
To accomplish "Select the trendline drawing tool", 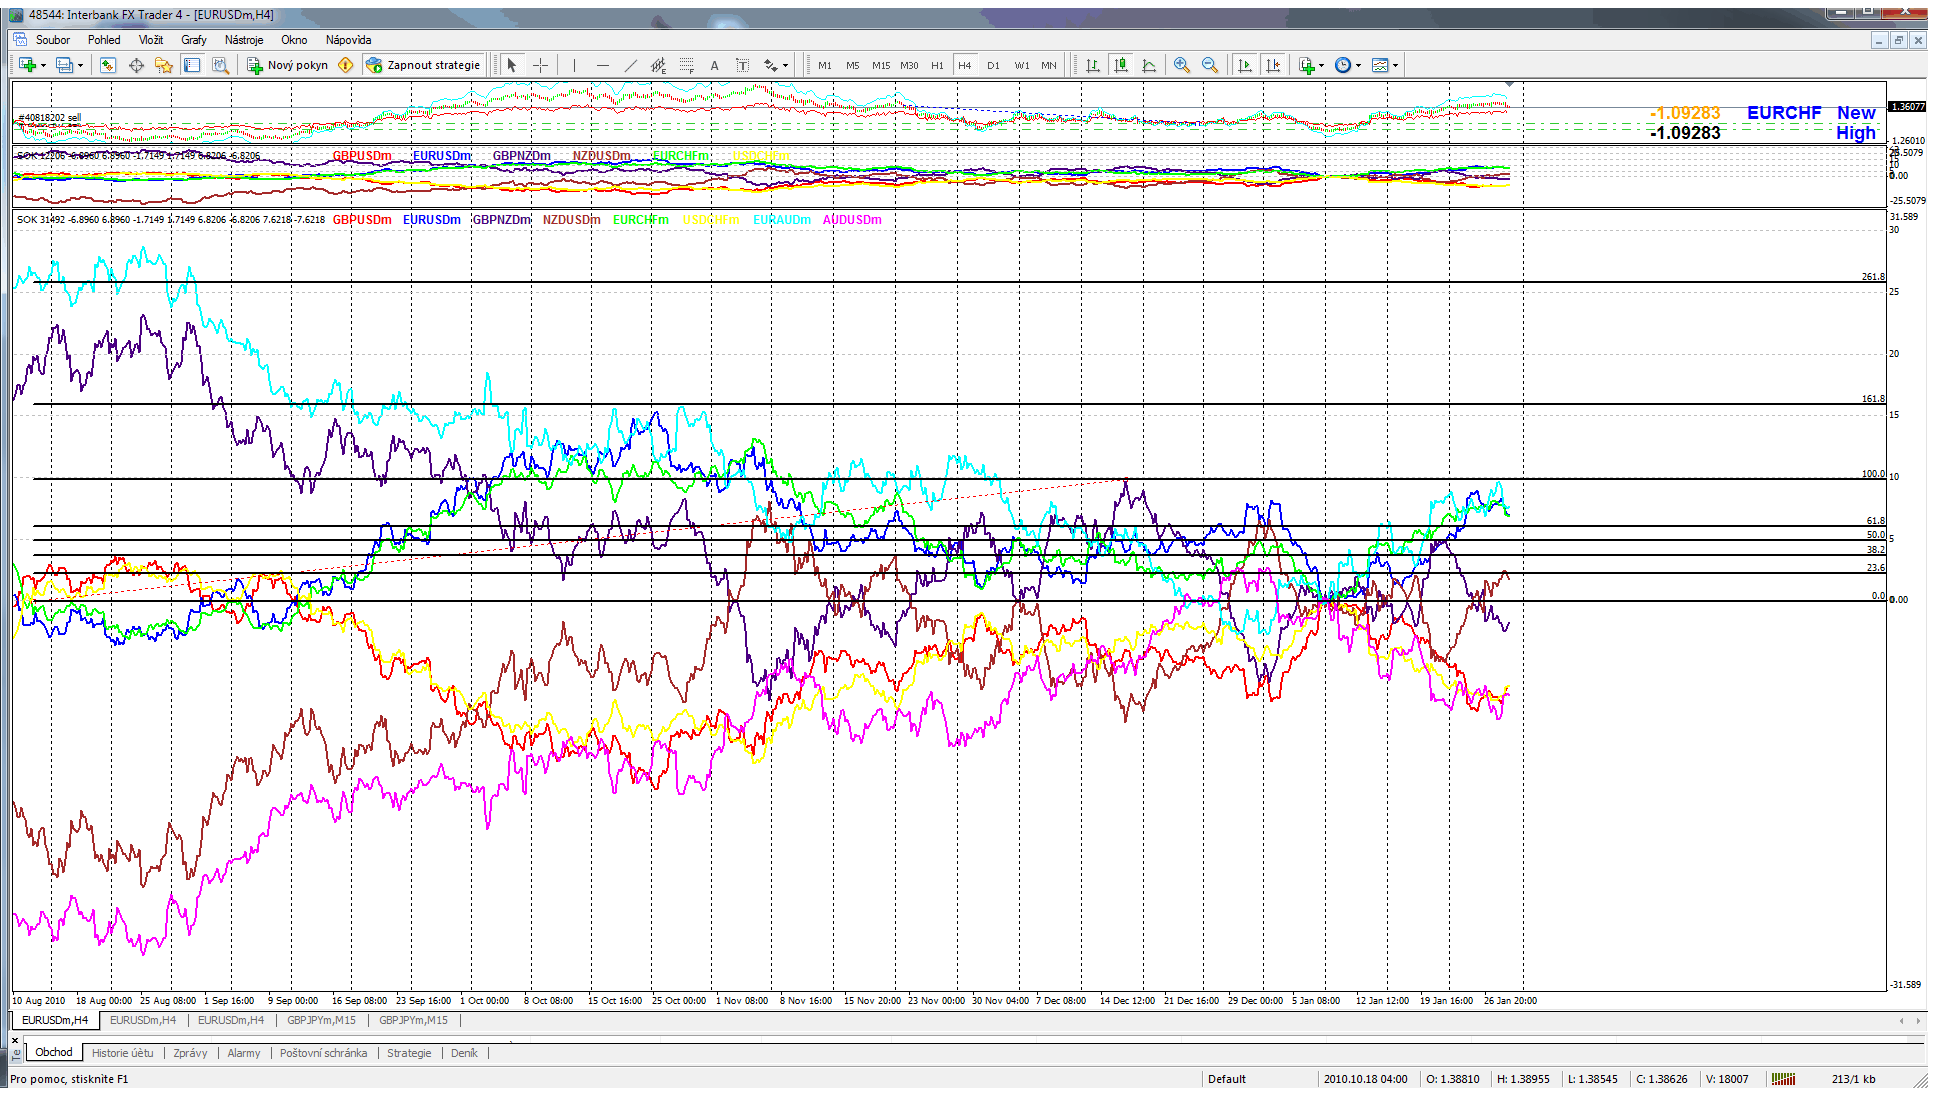I will tap(630, 65).
